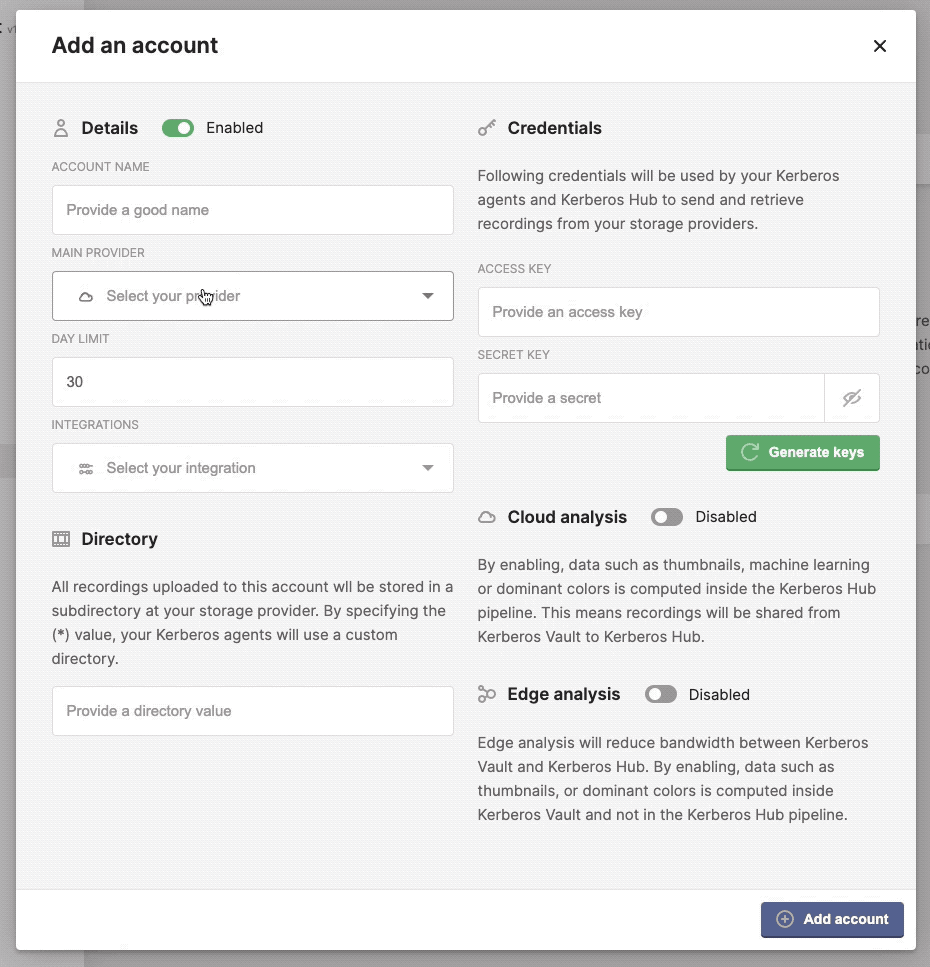Viewport: 930px width, 967px height.
Task: Click the cloud icon beside Cloud analysis
Action: 487,517
